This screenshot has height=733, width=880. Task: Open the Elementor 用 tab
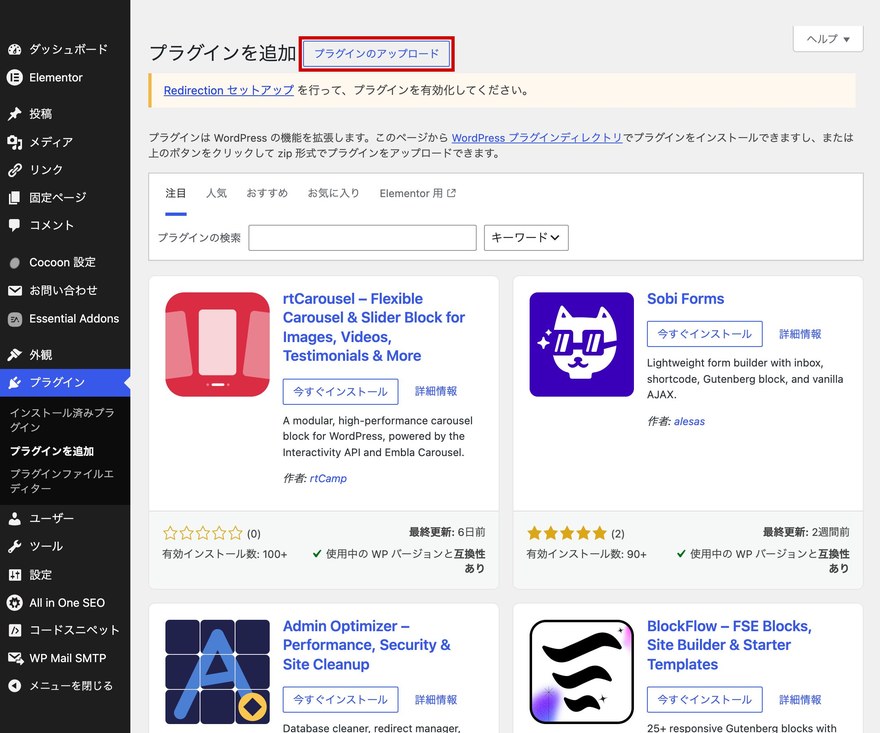click(x=418, y=193)
